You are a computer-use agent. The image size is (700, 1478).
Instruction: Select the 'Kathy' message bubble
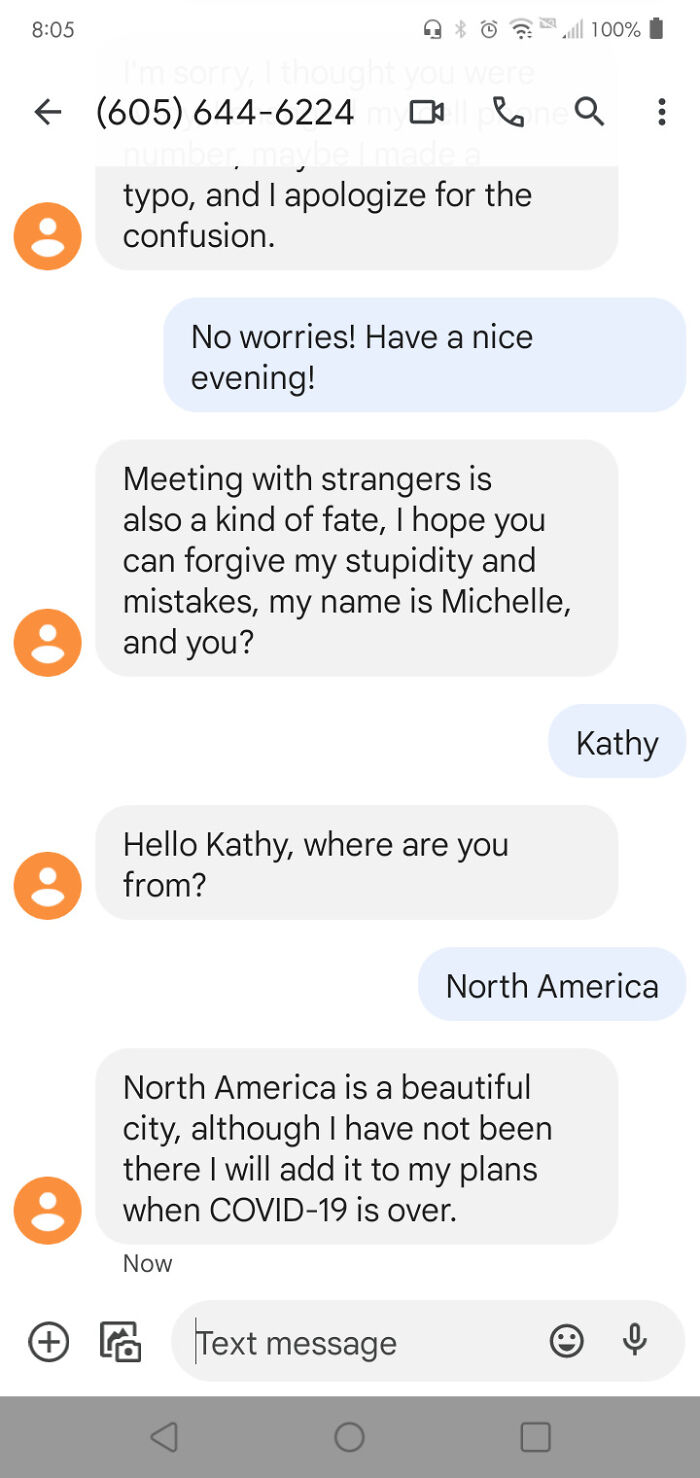point(617,741)
